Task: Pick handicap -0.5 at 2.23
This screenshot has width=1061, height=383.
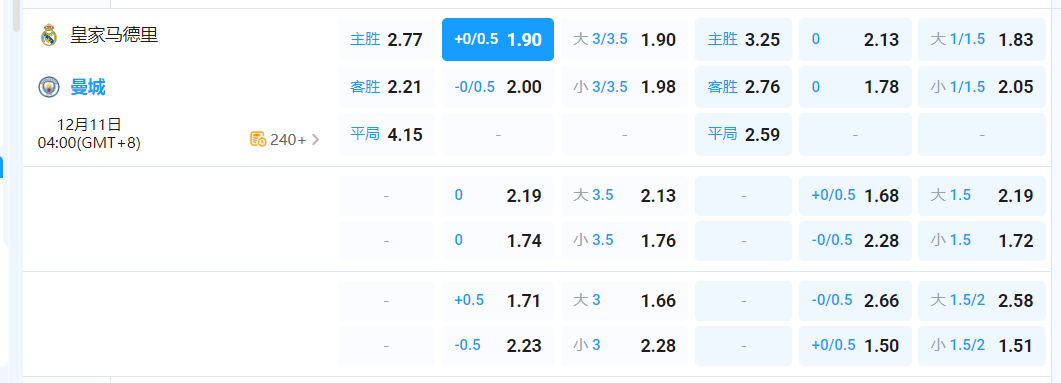Action: pos(498,346)
